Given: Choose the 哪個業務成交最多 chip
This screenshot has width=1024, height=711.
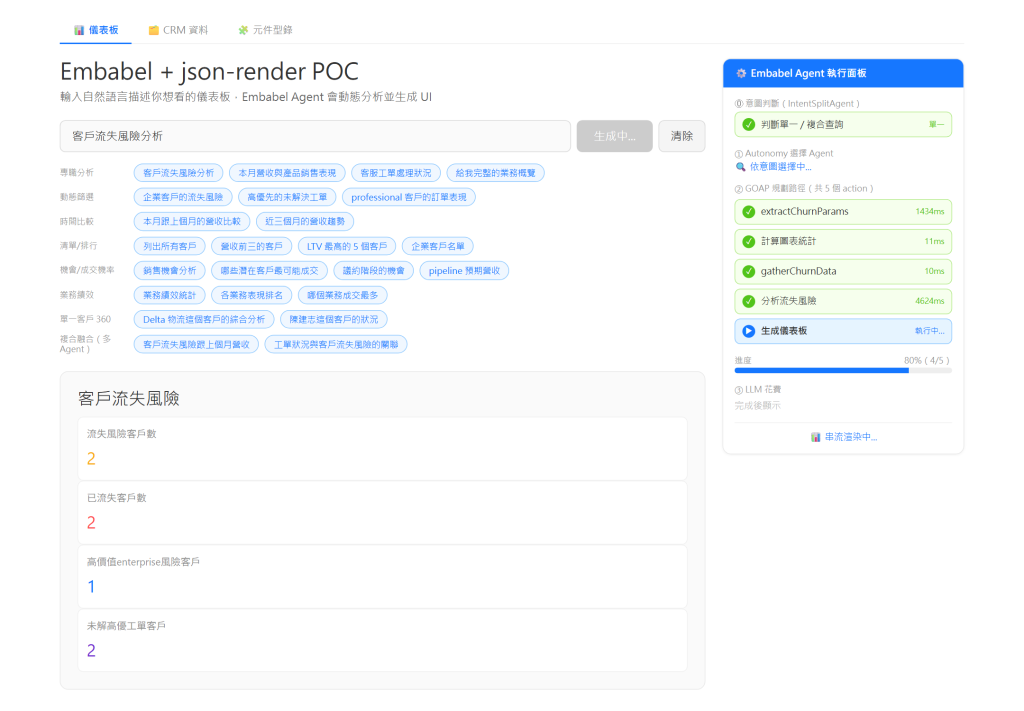Looking at the screenshot, I should (342, 295).
